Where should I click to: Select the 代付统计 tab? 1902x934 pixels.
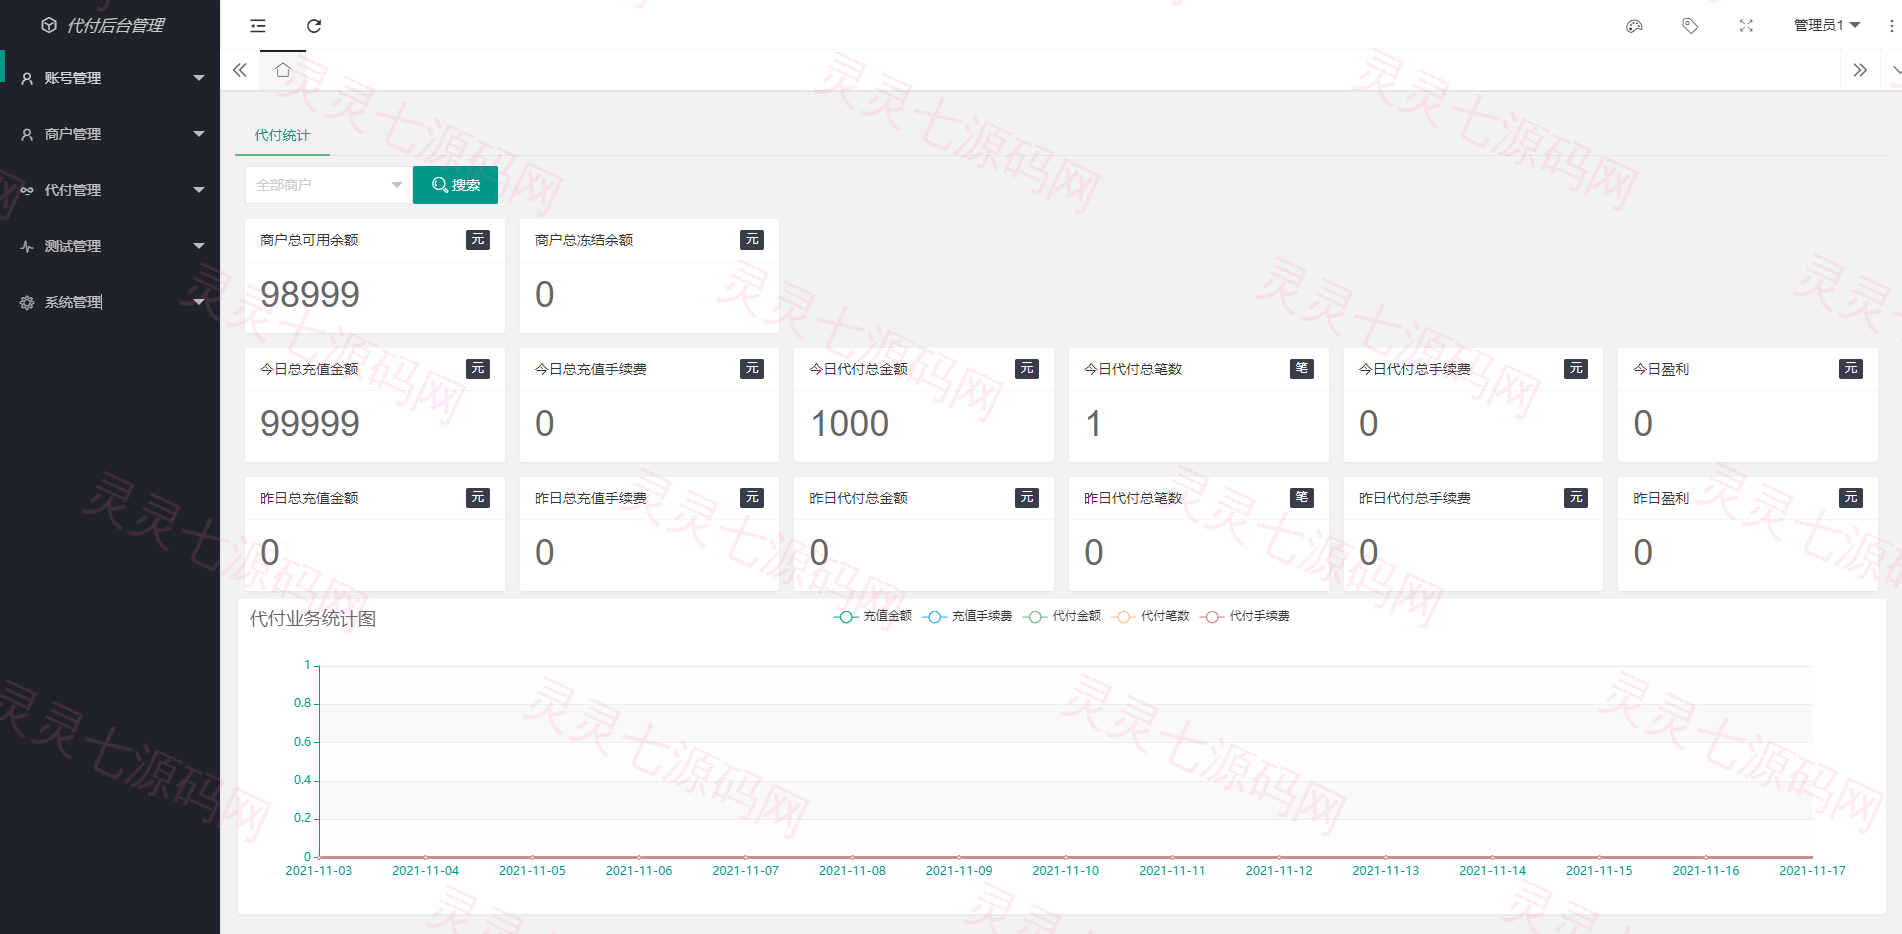point(282,135)
